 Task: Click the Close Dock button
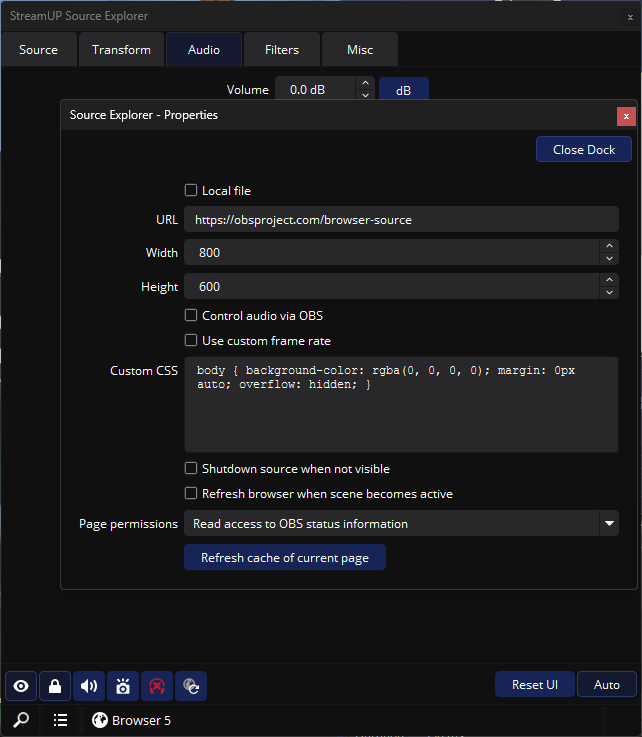point(584,149)
